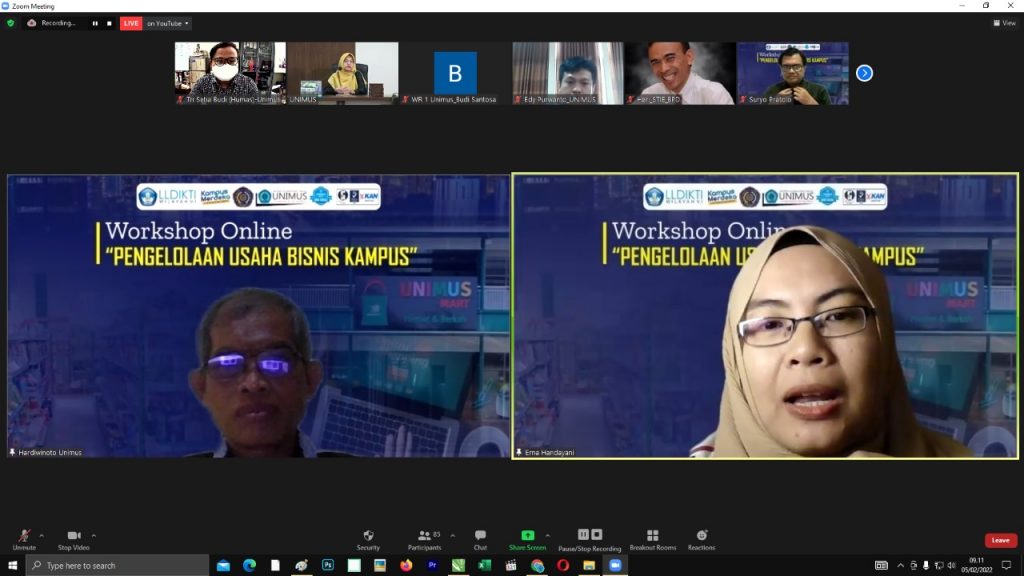Open the Reactions menu

point(701,537)
